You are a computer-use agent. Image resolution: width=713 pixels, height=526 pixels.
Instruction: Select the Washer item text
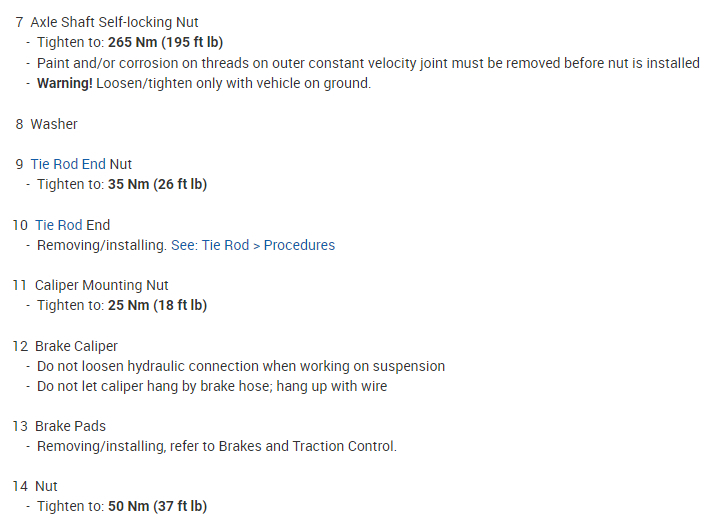pos(54,124)
